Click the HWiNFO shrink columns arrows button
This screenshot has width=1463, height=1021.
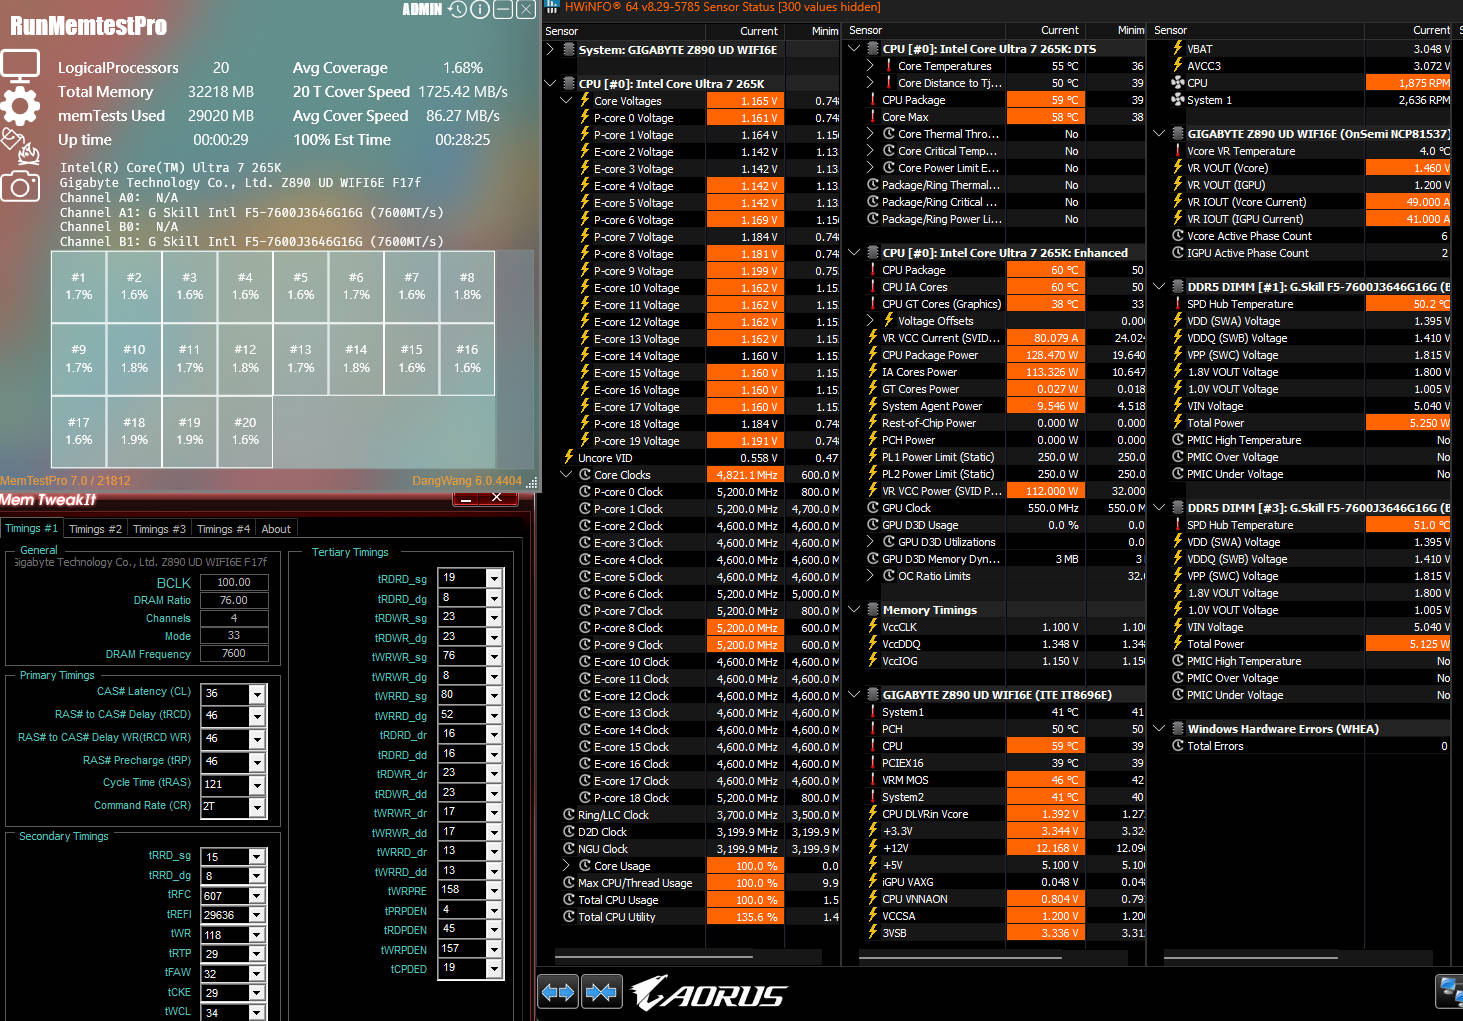coord(601,993)
